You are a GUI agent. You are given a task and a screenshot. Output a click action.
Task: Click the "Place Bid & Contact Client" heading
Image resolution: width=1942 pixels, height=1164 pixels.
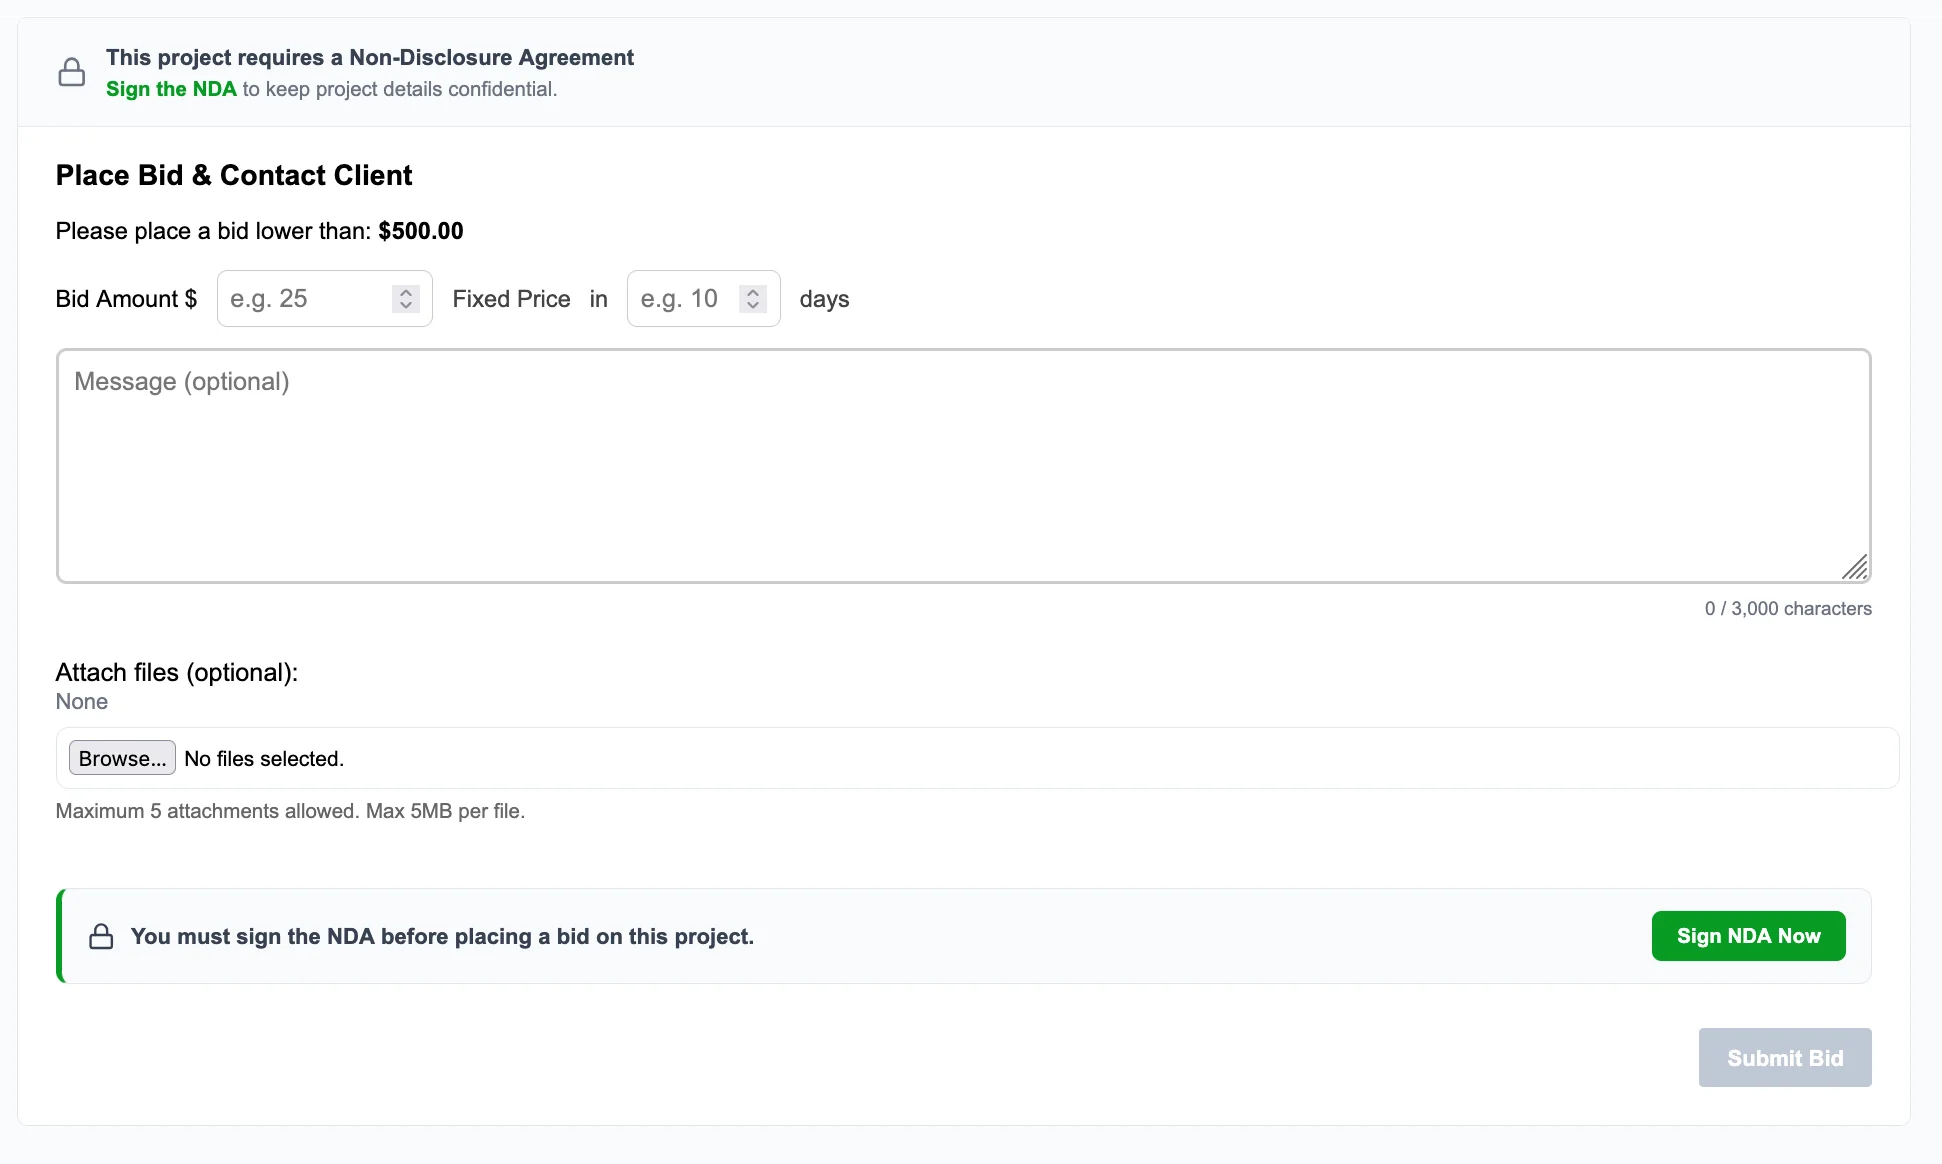(x=234, y=175)
